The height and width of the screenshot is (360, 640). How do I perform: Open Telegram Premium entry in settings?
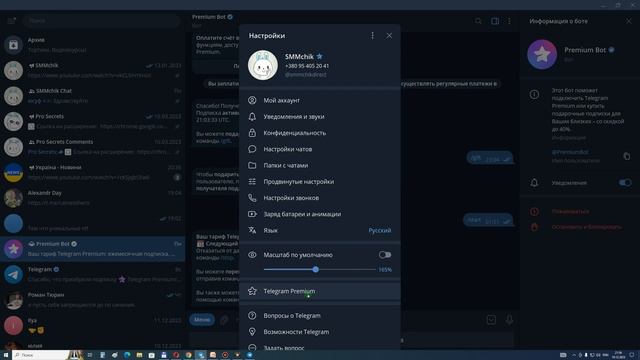(320, 291)
